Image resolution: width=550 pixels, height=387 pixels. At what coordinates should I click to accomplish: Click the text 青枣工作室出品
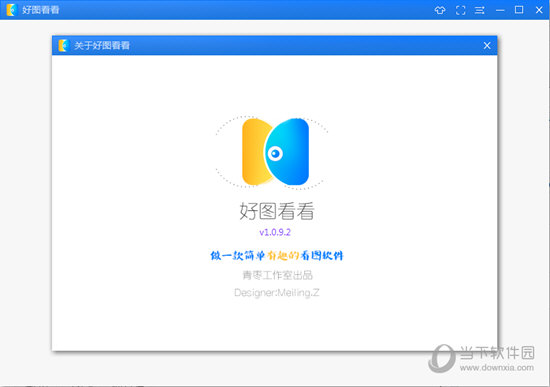pos(277,275)
